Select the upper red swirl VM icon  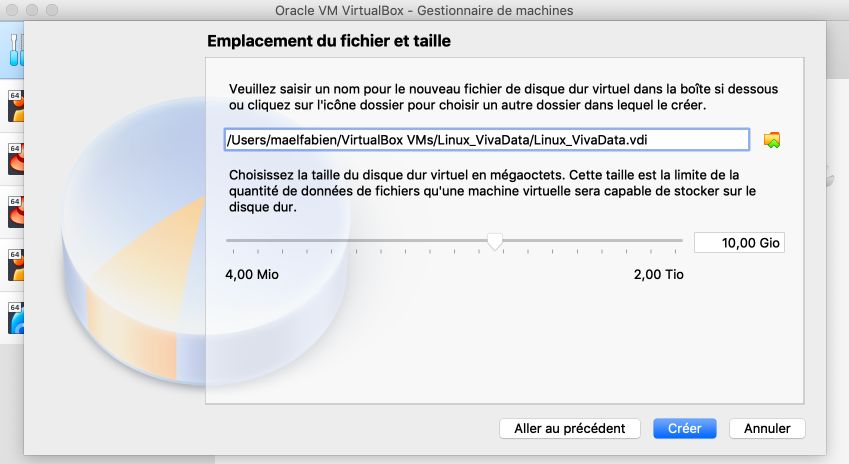pyautogui.click(x=16, y=159)
